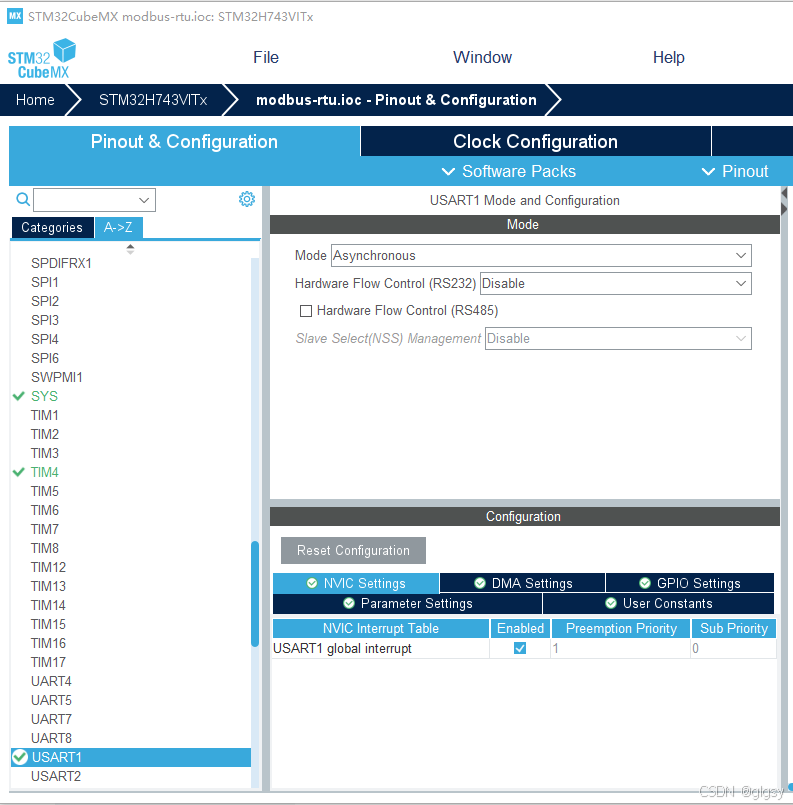
Task: Open the Window menu
Action: click(x=482, y=58)
